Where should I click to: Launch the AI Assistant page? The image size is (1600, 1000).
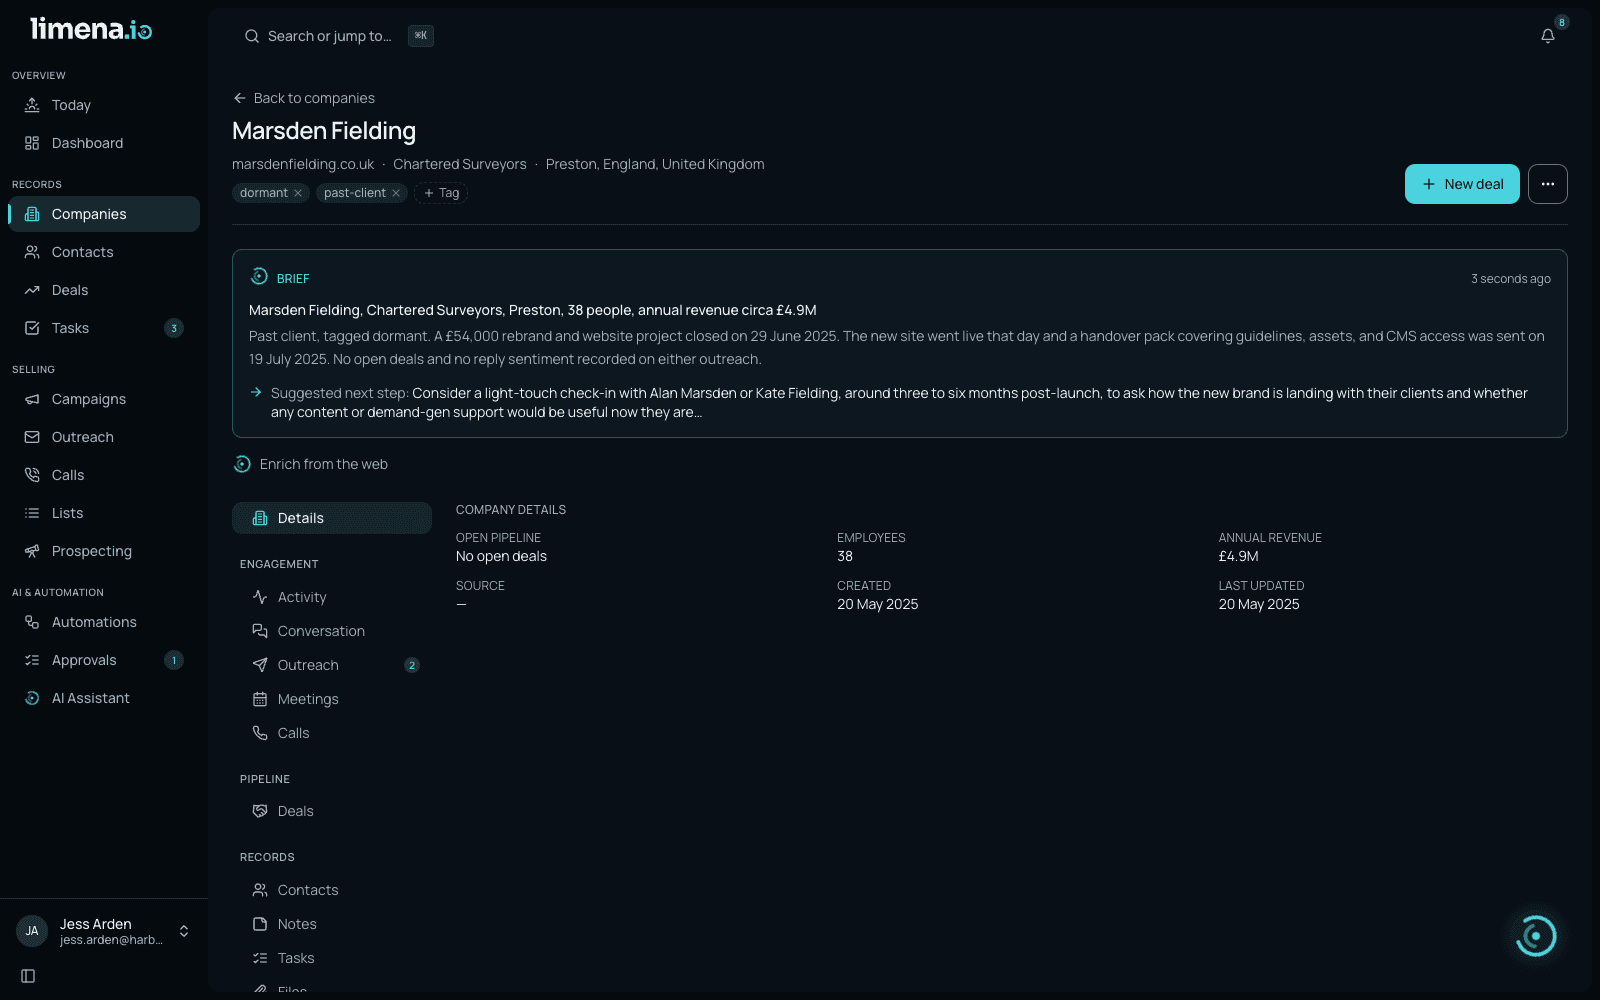click(x=104, y=698)
